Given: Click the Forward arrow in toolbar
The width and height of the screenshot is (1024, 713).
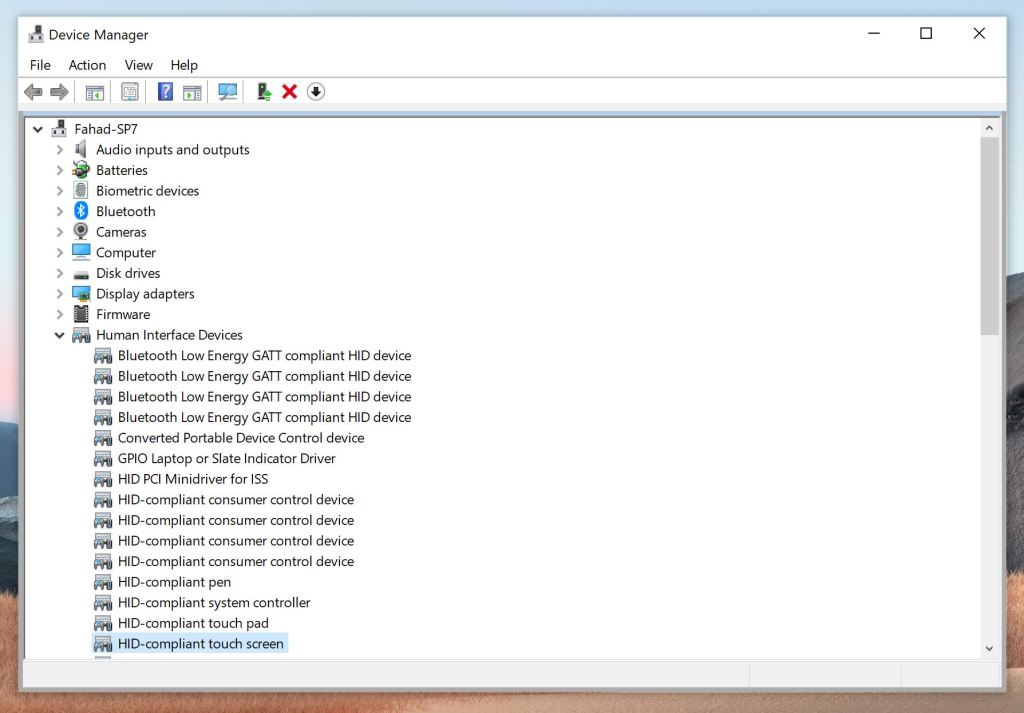Looking at the screenshot, I should coord(59,92).
